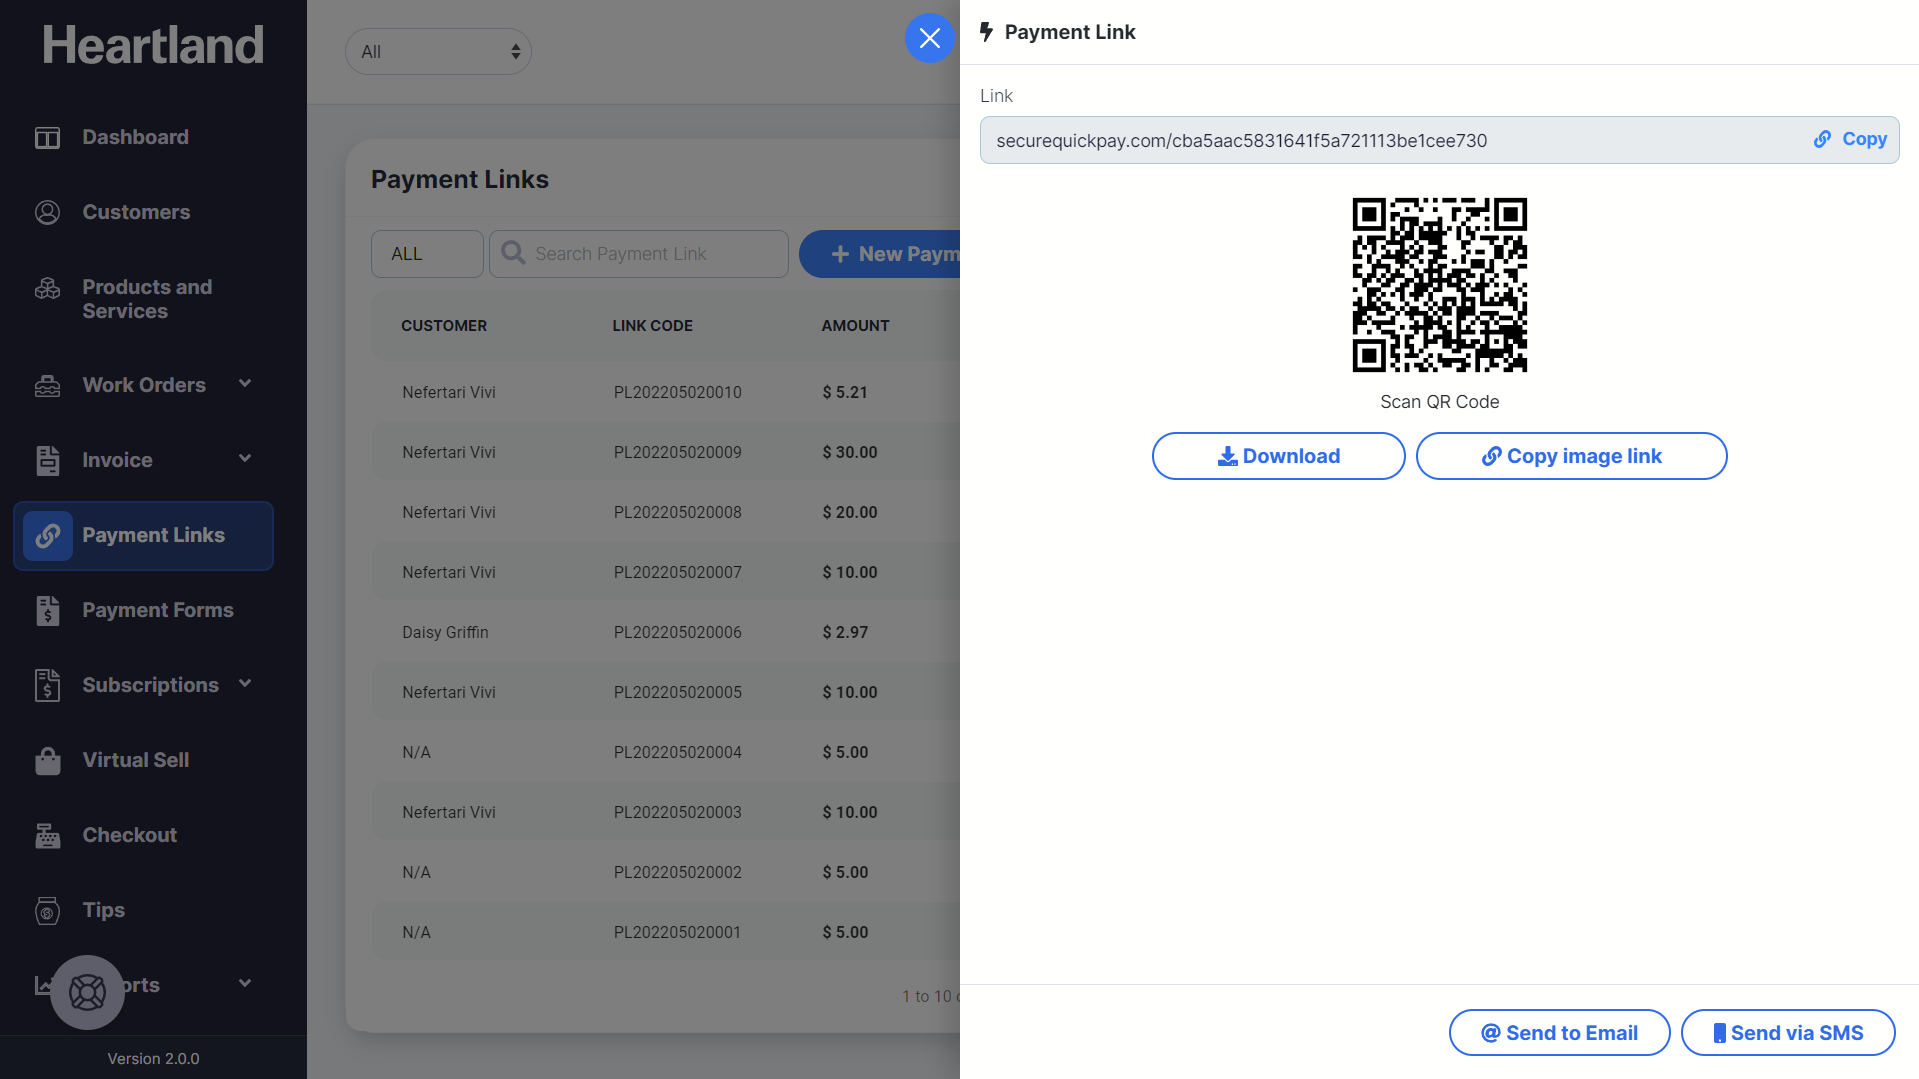This screenshot has width=1919, height=1079.
Task: Send payment link via SMS
Action: (1787, 1033)
